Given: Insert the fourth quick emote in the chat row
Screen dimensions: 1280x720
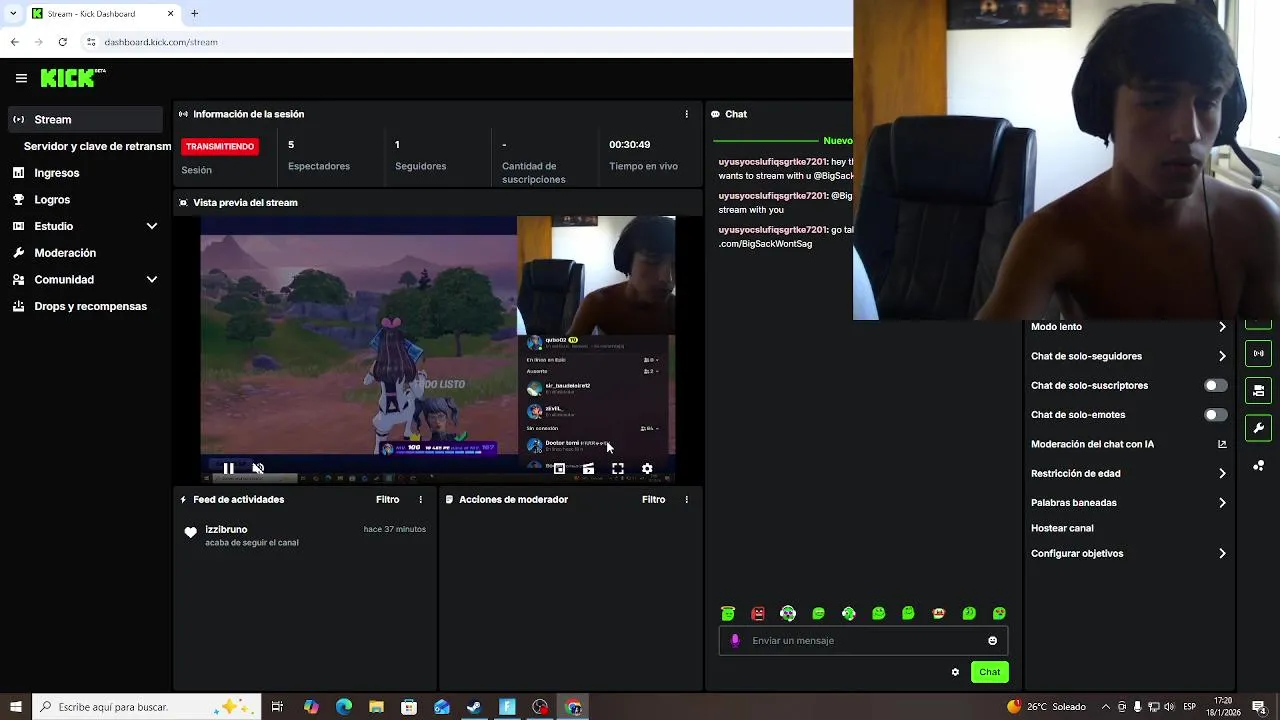Looking at the screenshot, I should 818,613.
